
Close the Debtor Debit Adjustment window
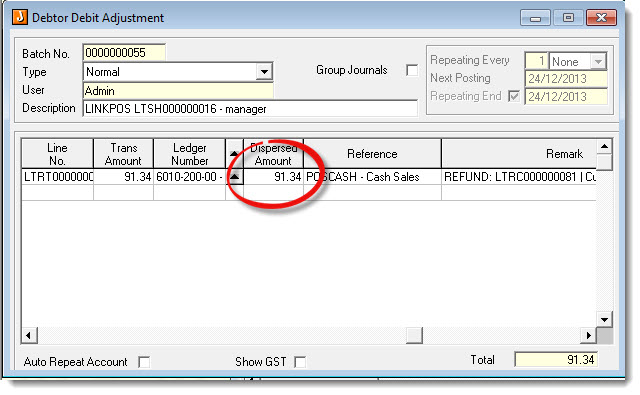[x=601, y=18]
